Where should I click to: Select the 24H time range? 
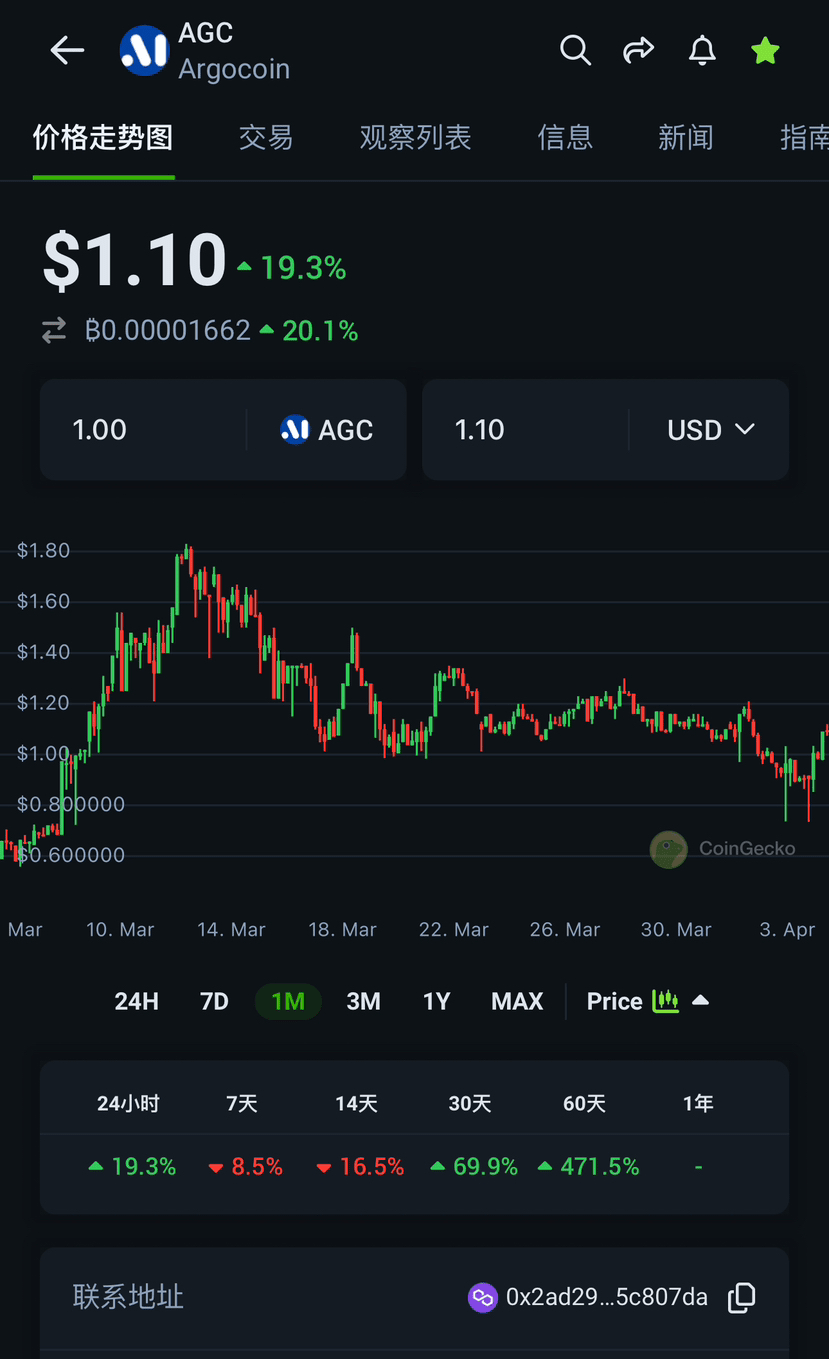tap(136, 1001)
